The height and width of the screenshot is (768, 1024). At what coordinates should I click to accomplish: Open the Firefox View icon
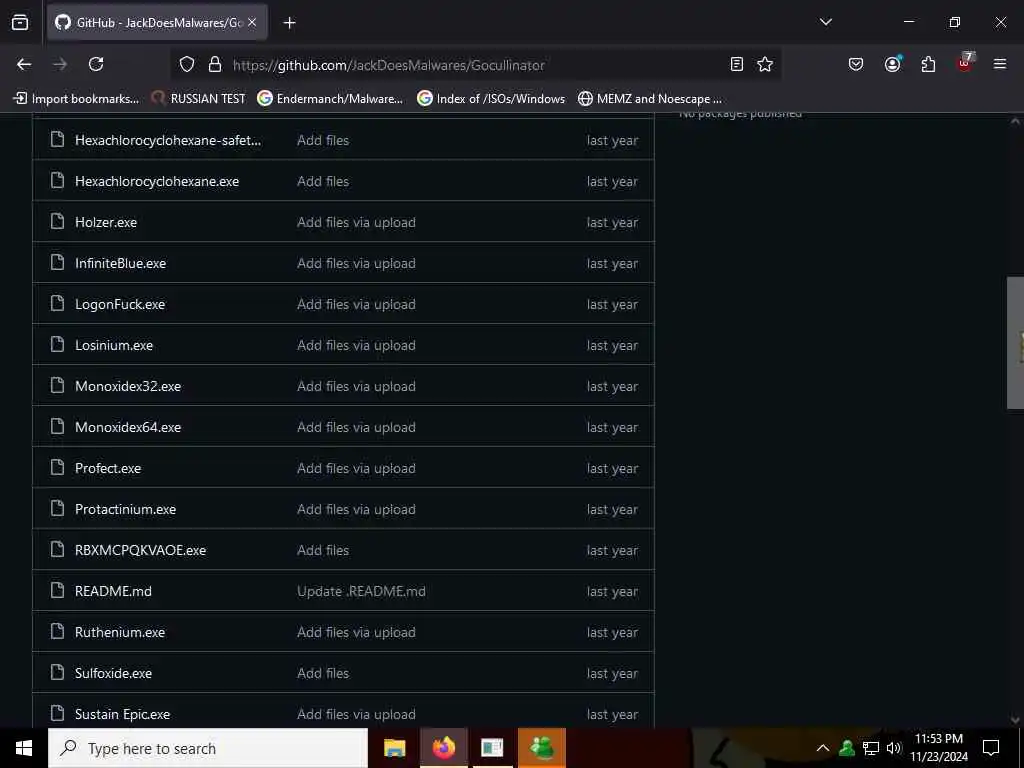click(x=20, y=22)
